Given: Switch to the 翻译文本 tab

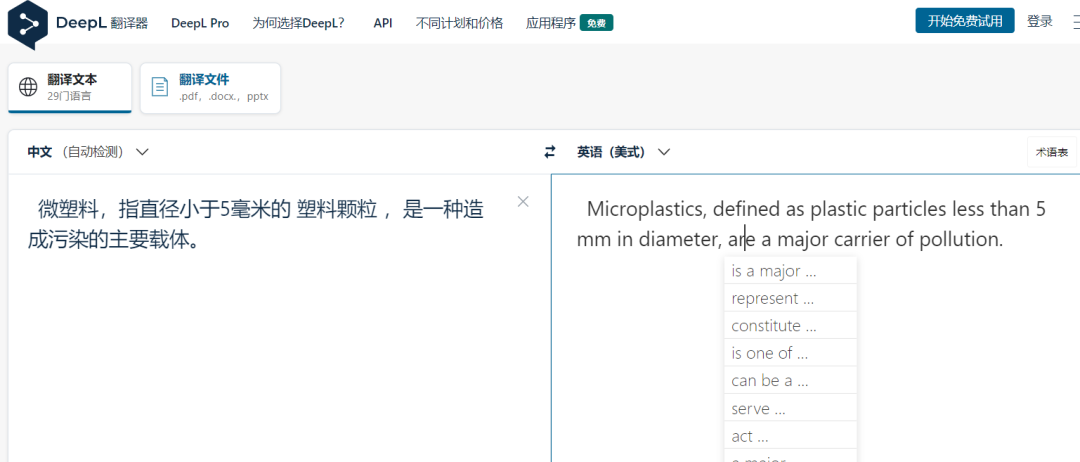Looking at the screenshot, I should 70,87.
